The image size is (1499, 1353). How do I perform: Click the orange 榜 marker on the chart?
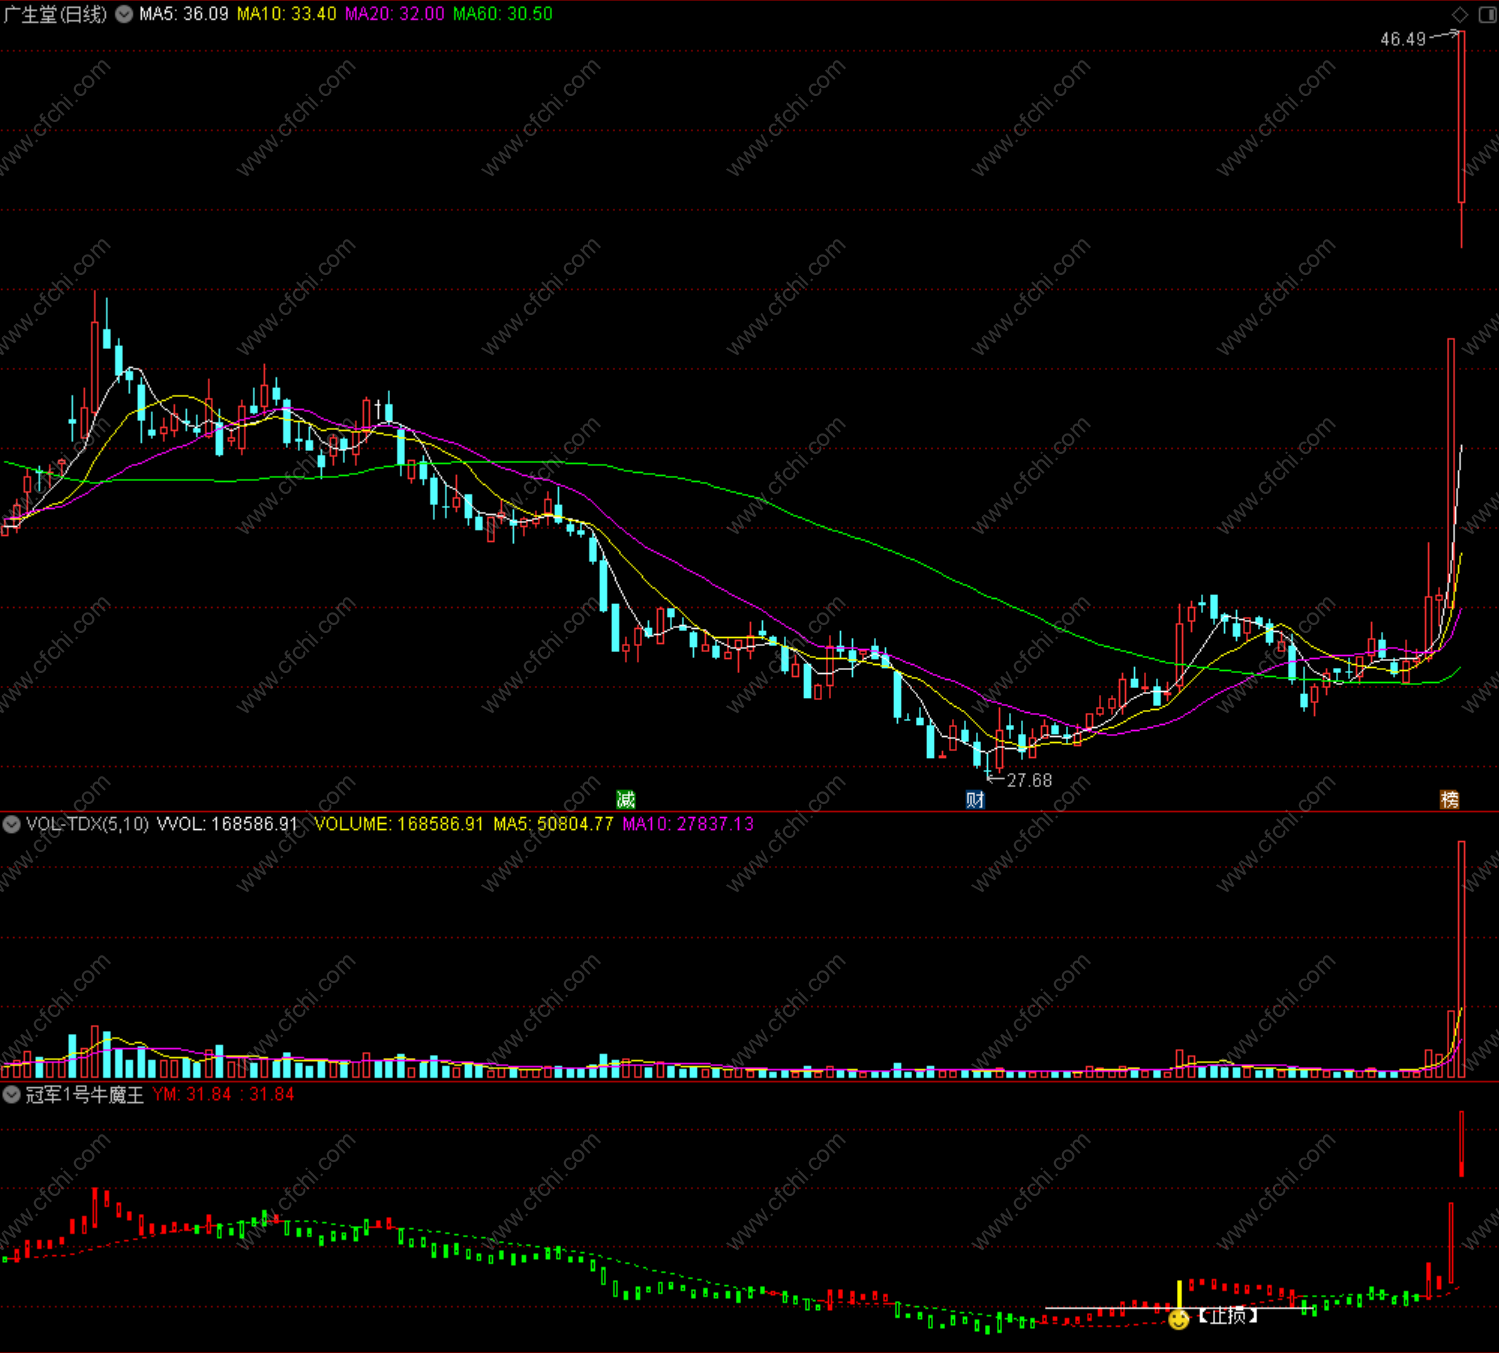click(1449, 799)
